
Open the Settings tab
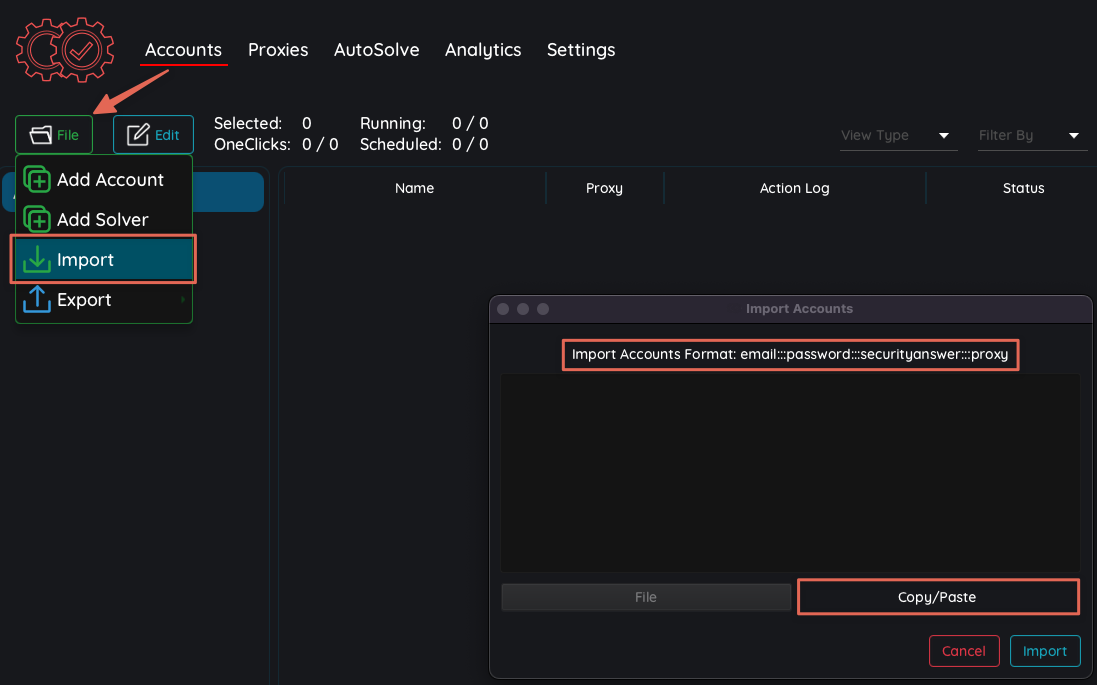click(581, 50)
